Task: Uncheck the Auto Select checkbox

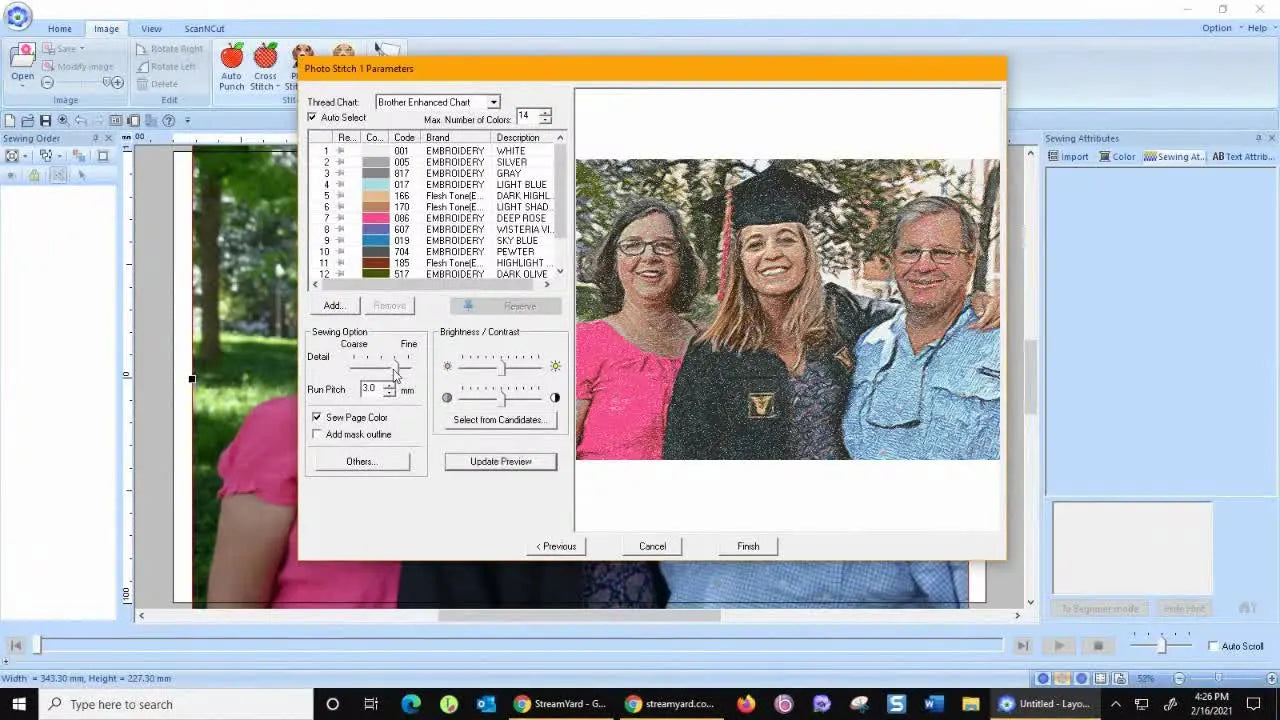Action: pos(313,118)
